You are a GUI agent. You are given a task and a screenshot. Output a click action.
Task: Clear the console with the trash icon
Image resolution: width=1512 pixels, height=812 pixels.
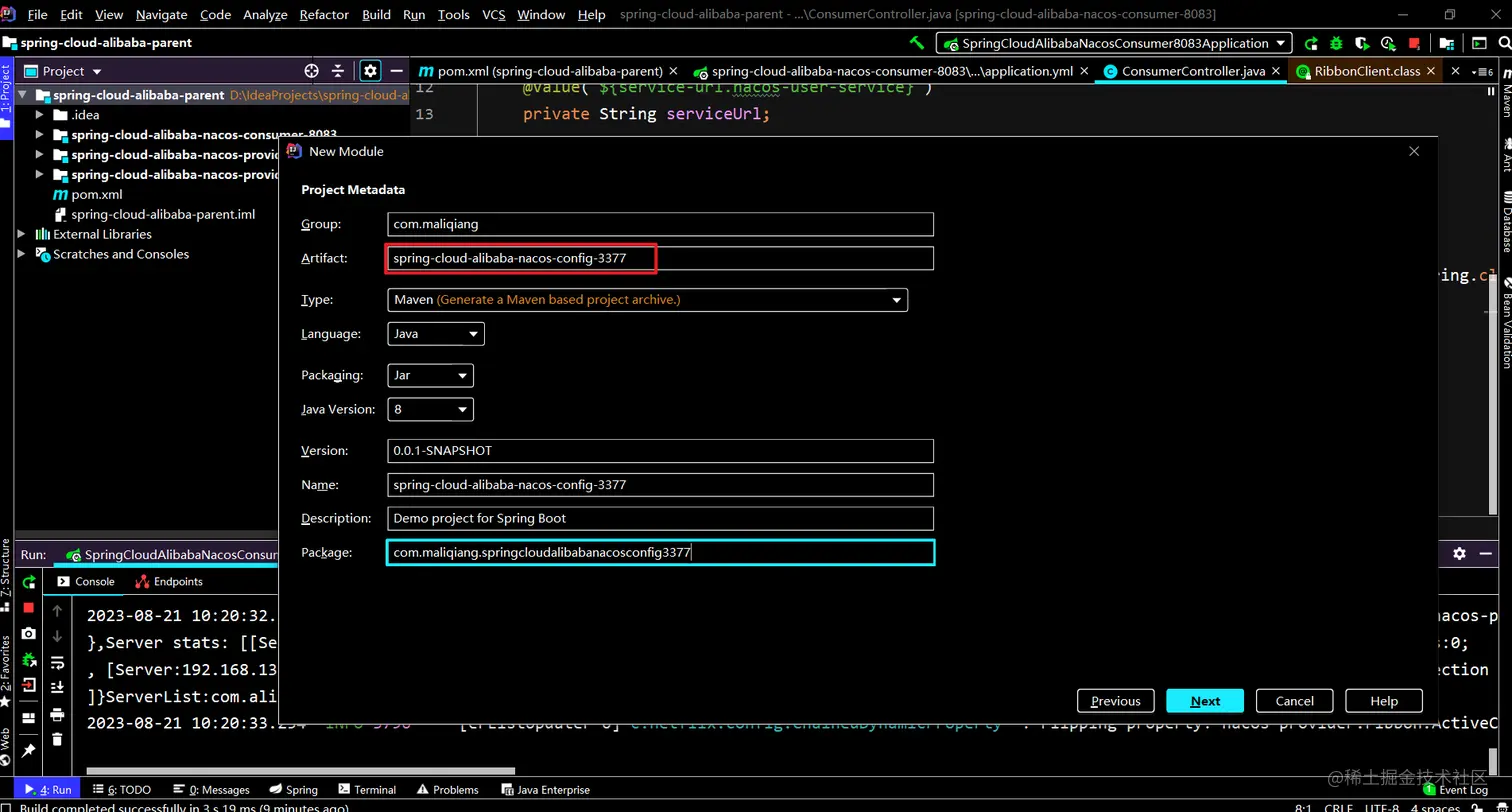(x=57, y=739)
